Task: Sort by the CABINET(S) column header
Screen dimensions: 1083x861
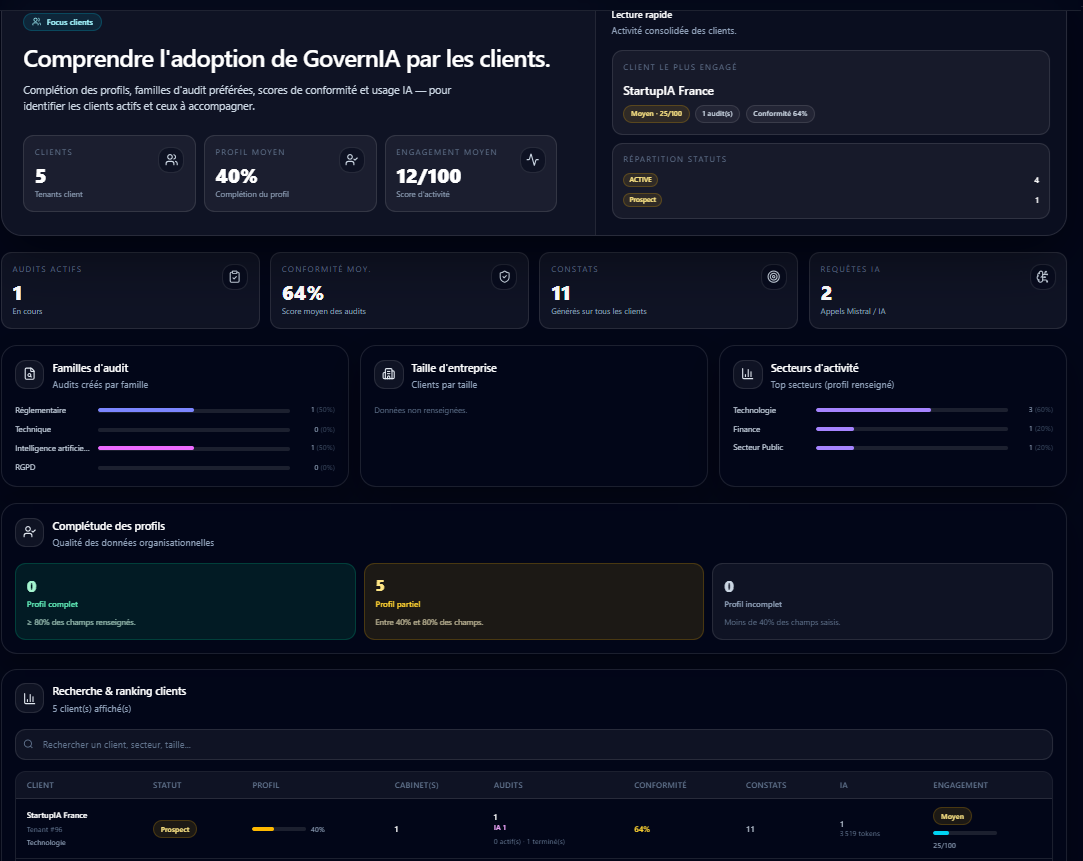Action: coord(416,785)
